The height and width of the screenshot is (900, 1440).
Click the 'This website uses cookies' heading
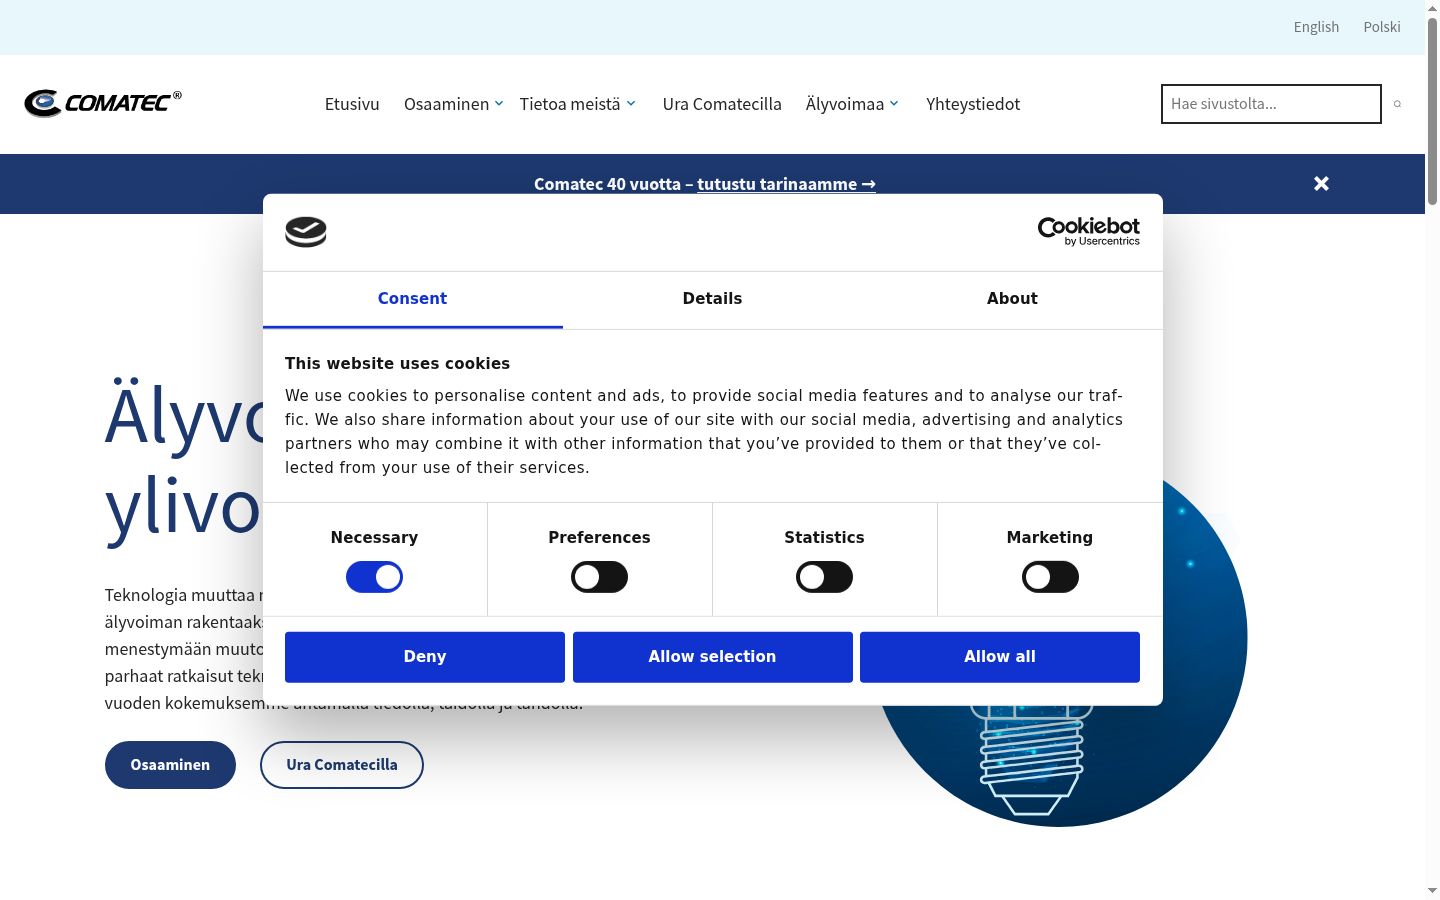click(x=397, y=364)
